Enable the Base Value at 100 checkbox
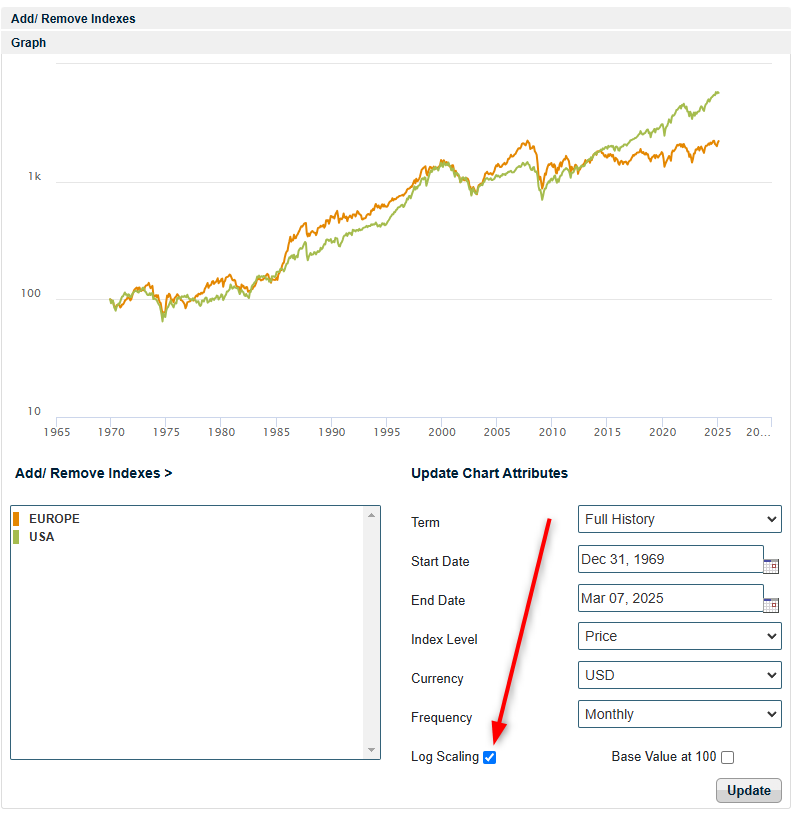 pos(727,757)
